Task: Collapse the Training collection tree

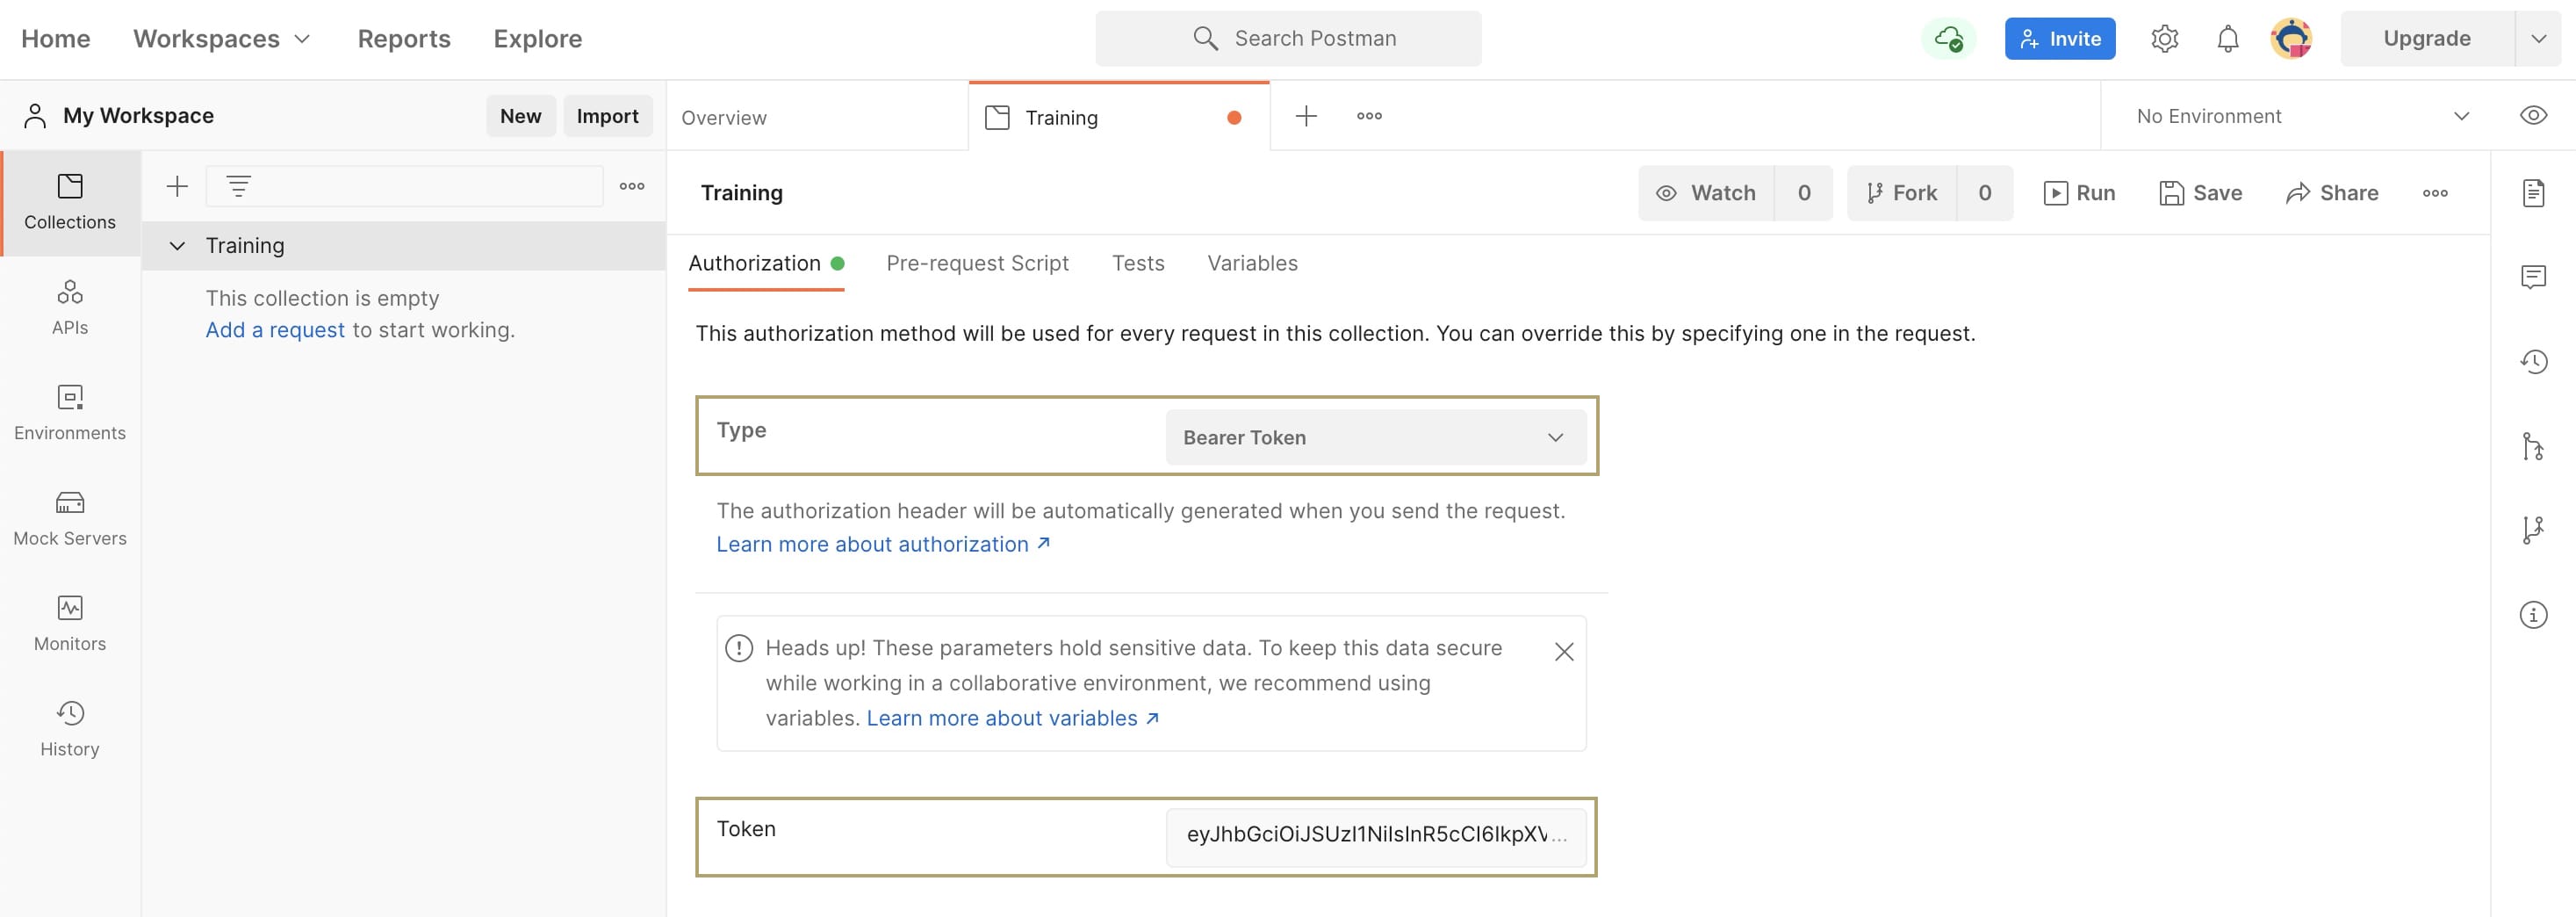Action: click(x=177, y=246)
